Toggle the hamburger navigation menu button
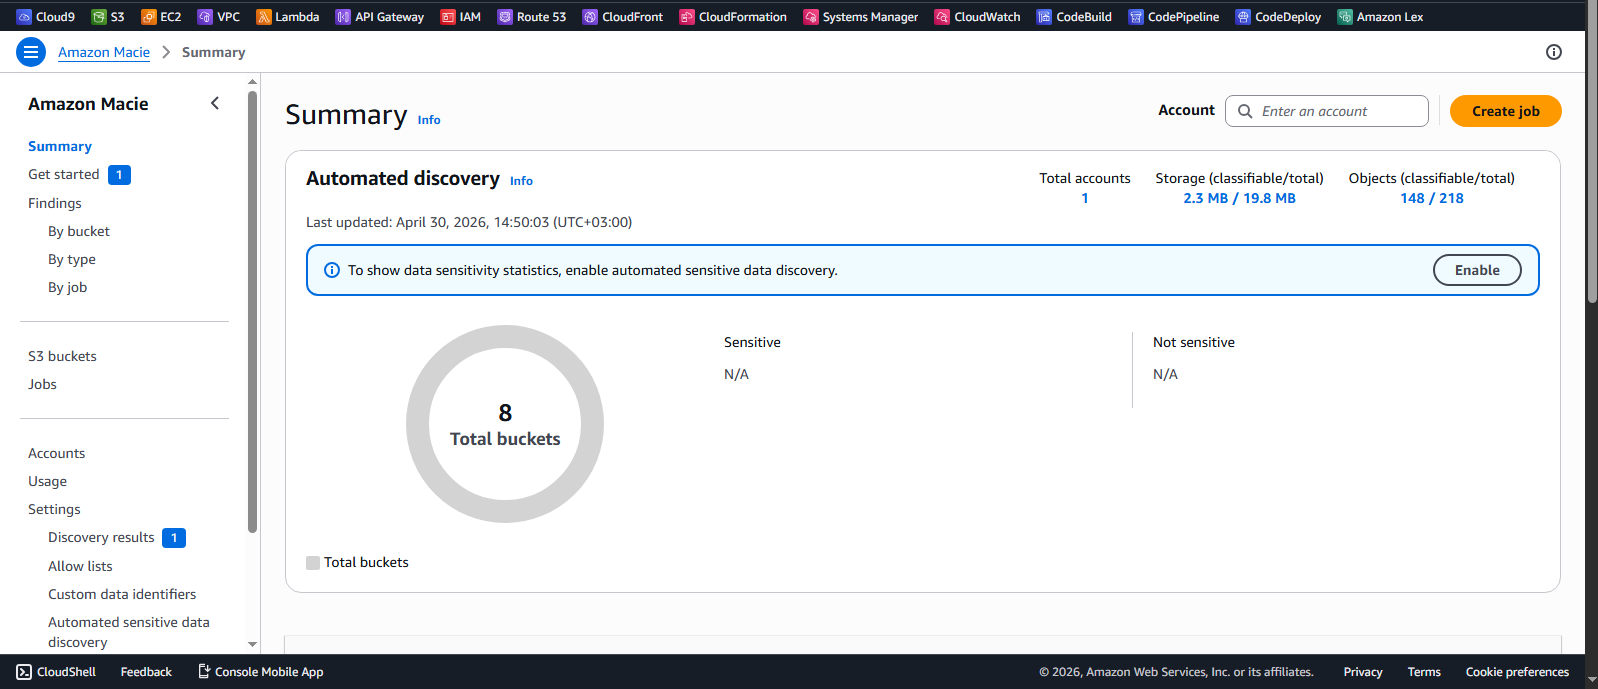Screen dimensions: 1598x689 [31, 52]
